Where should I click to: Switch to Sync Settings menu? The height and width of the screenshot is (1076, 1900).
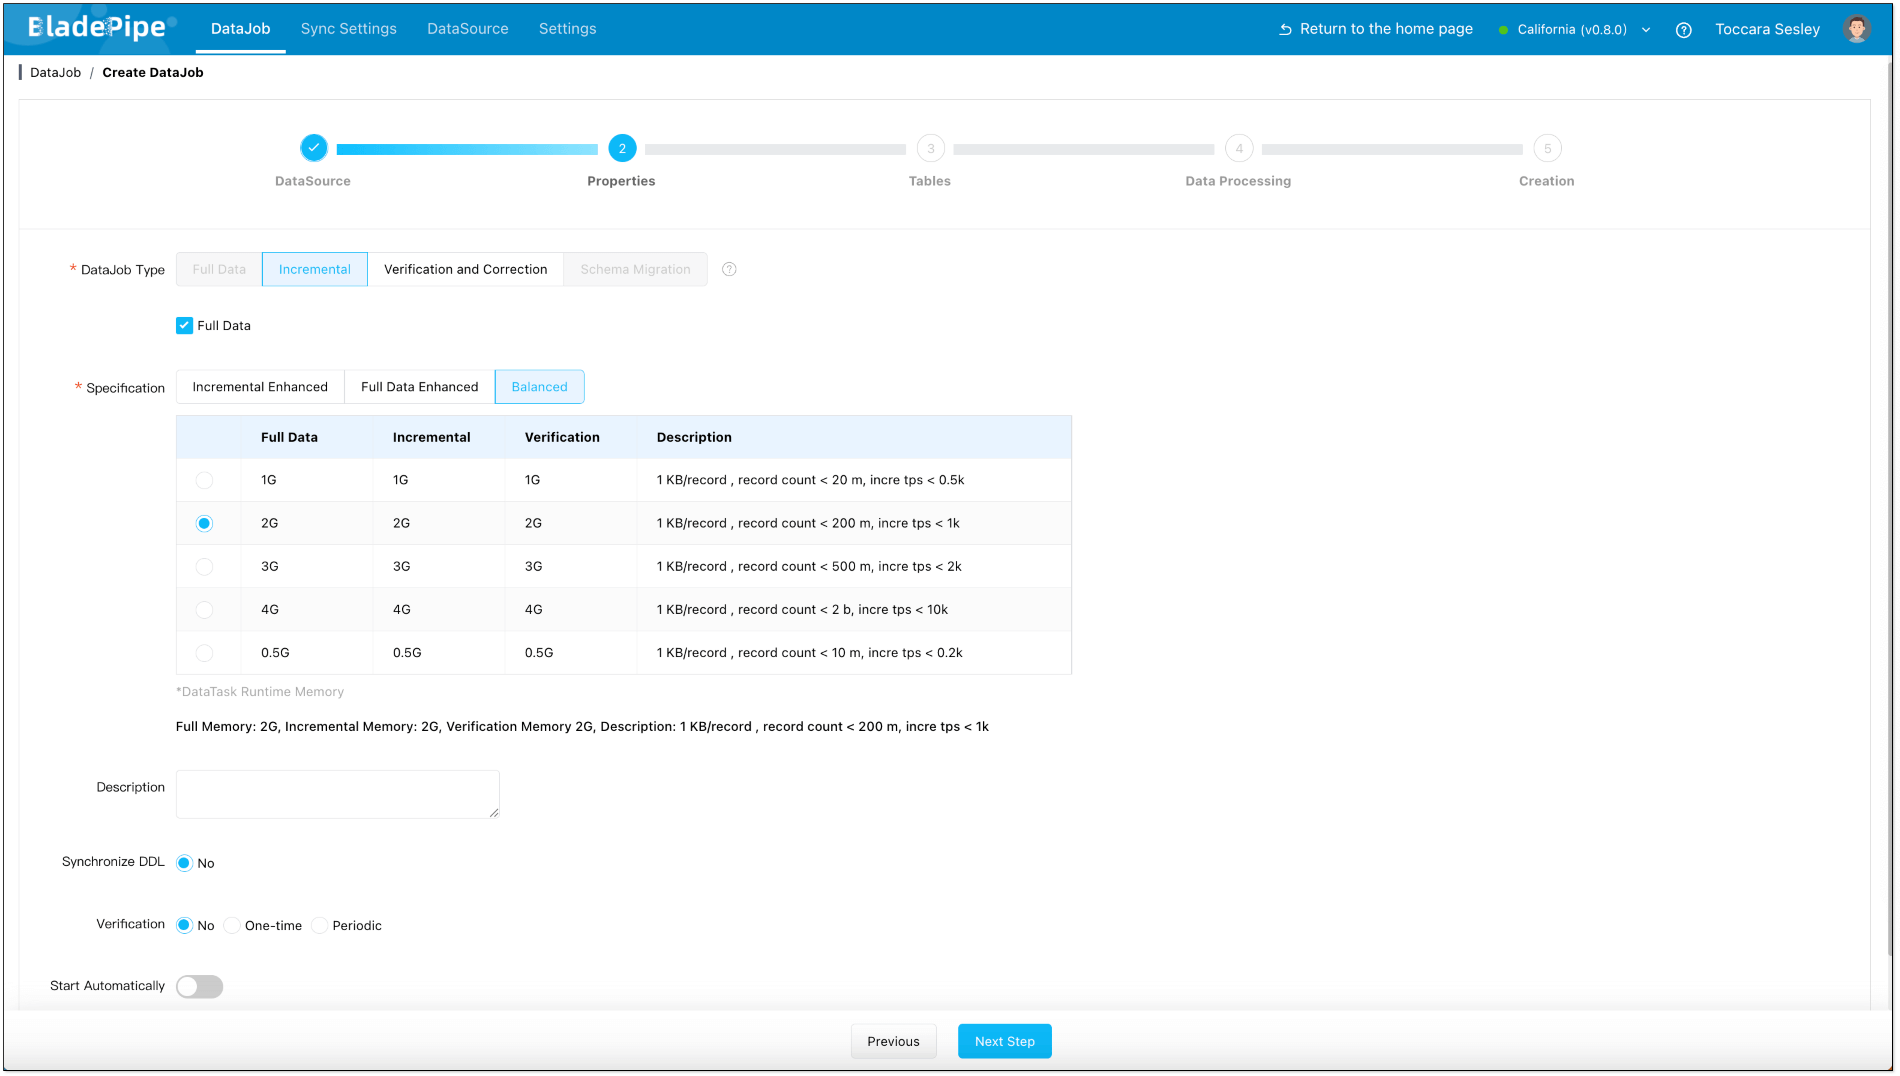point(348,29)
